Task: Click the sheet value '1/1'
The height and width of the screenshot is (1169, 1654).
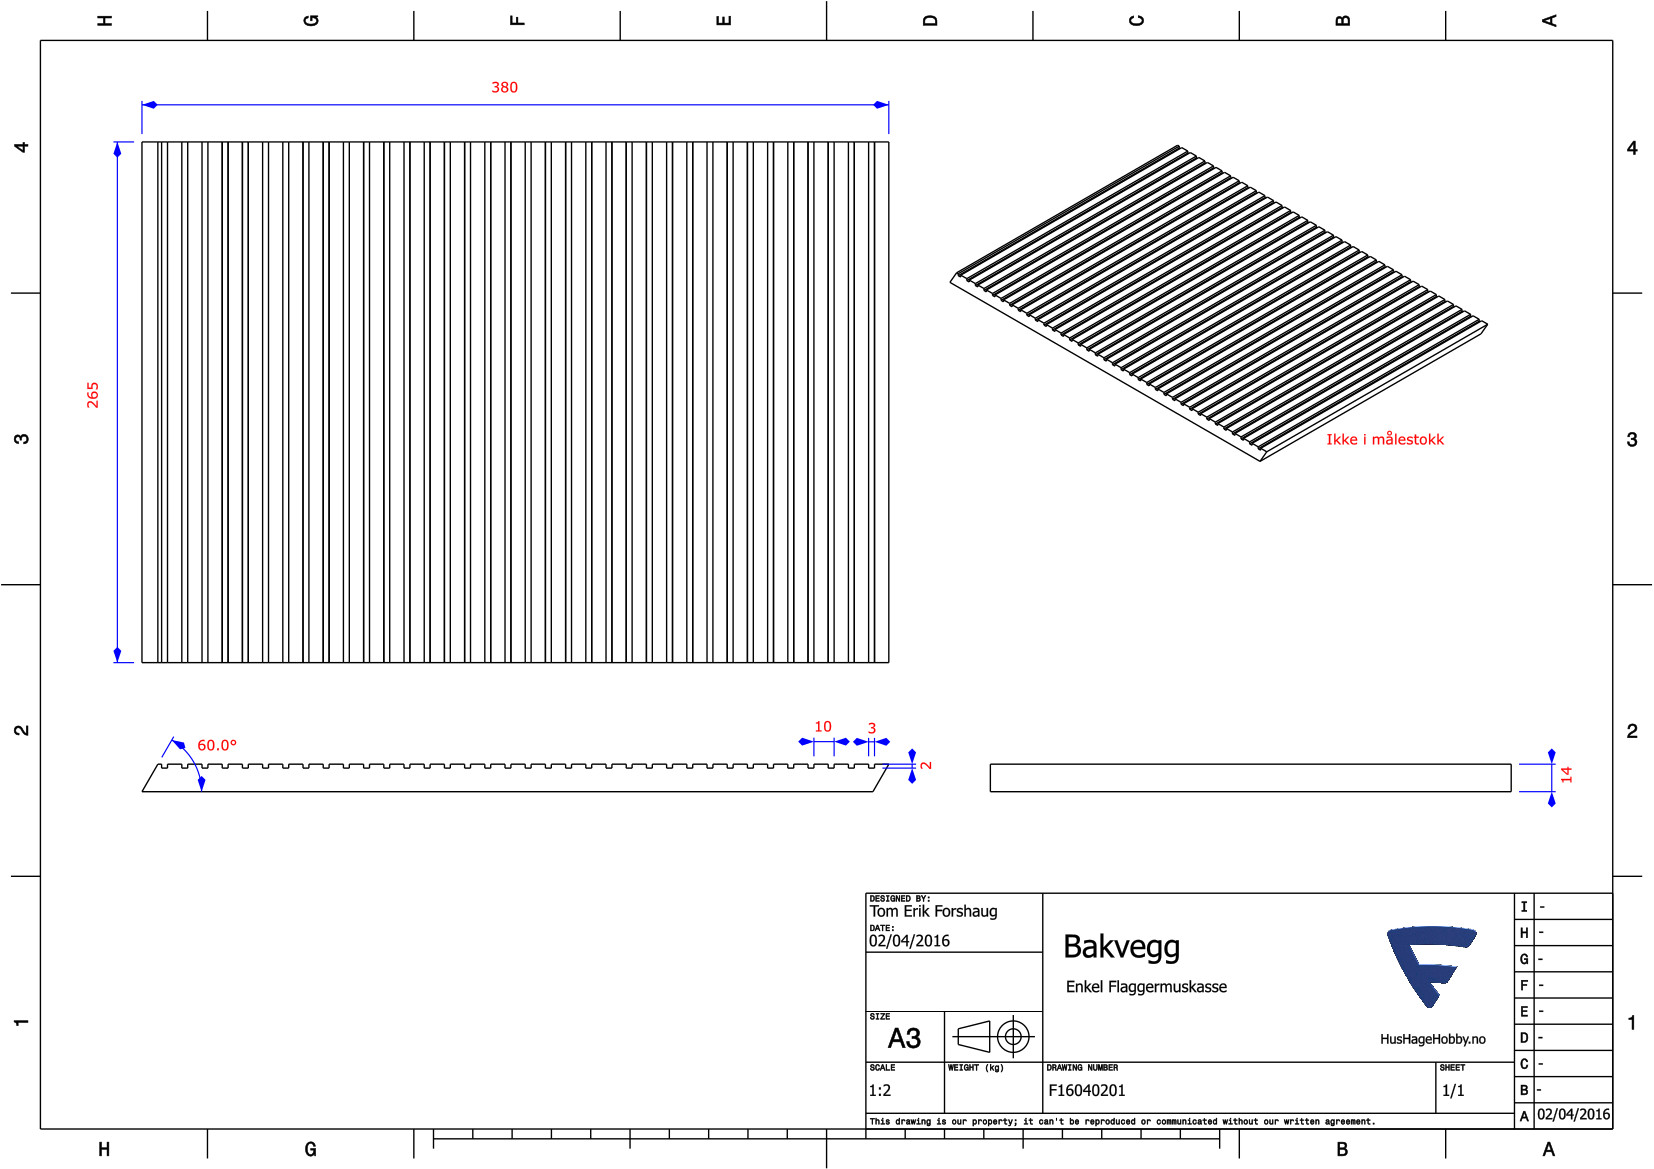Action: [x=1452, y=1091]
